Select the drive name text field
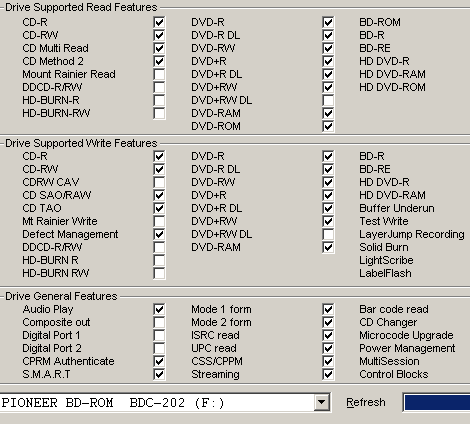This screenshot has width=470, height=424. 157,402
